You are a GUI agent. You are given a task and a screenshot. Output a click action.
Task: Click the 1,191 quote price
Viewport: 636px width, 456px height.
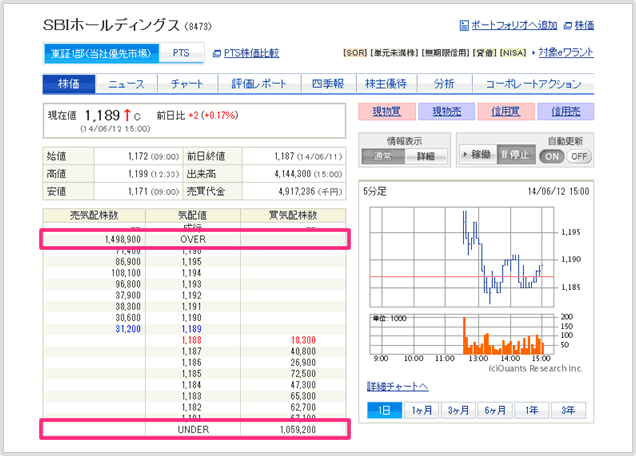(x=191, y=306)
